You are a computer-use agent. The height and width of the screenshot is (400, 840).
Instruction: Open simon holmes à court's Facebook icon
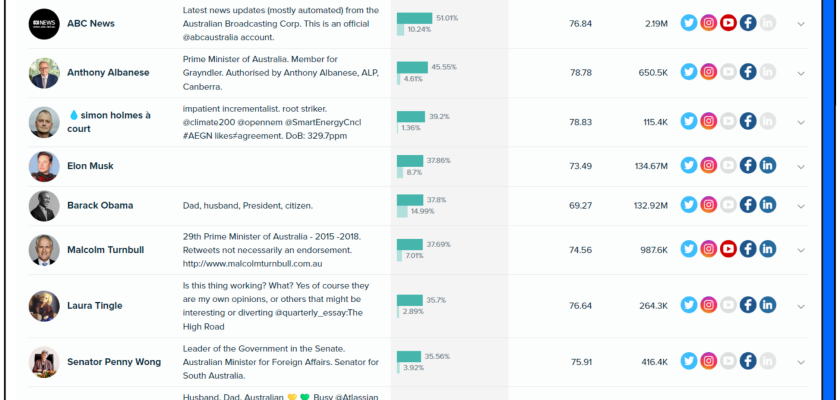[748, 121]
